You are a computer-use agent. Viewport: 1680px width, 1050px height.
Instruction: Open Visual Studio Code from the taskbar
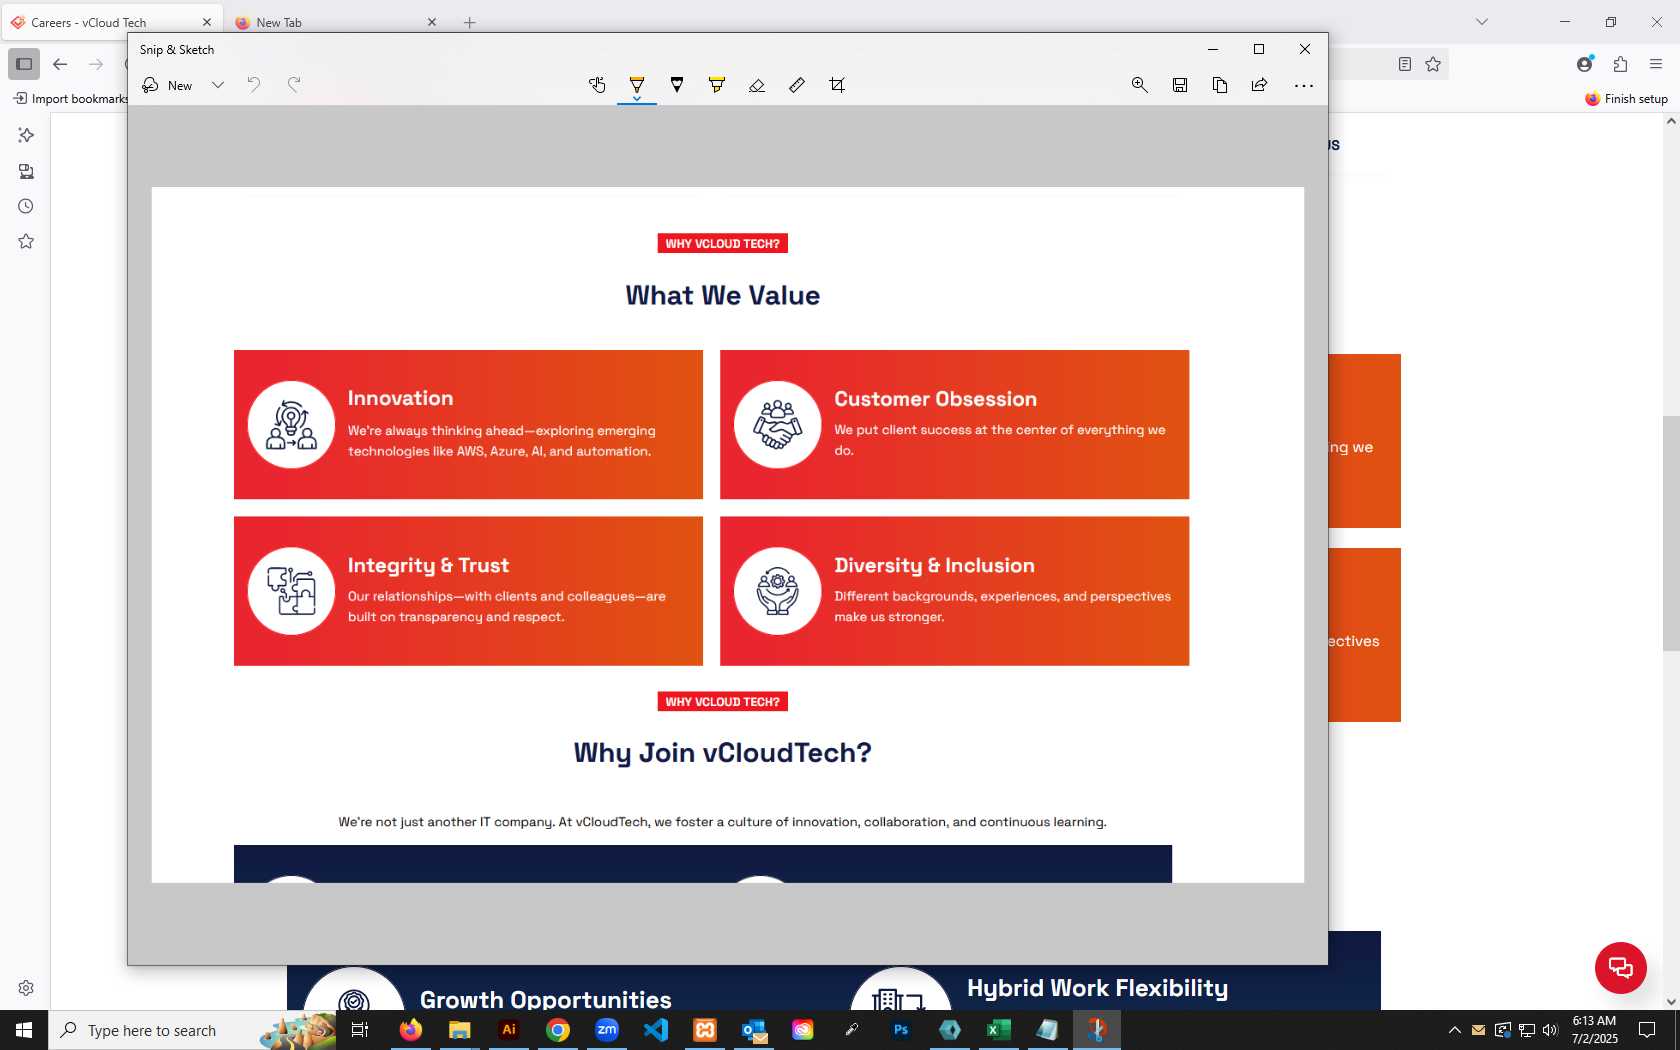pos(655,1030)
